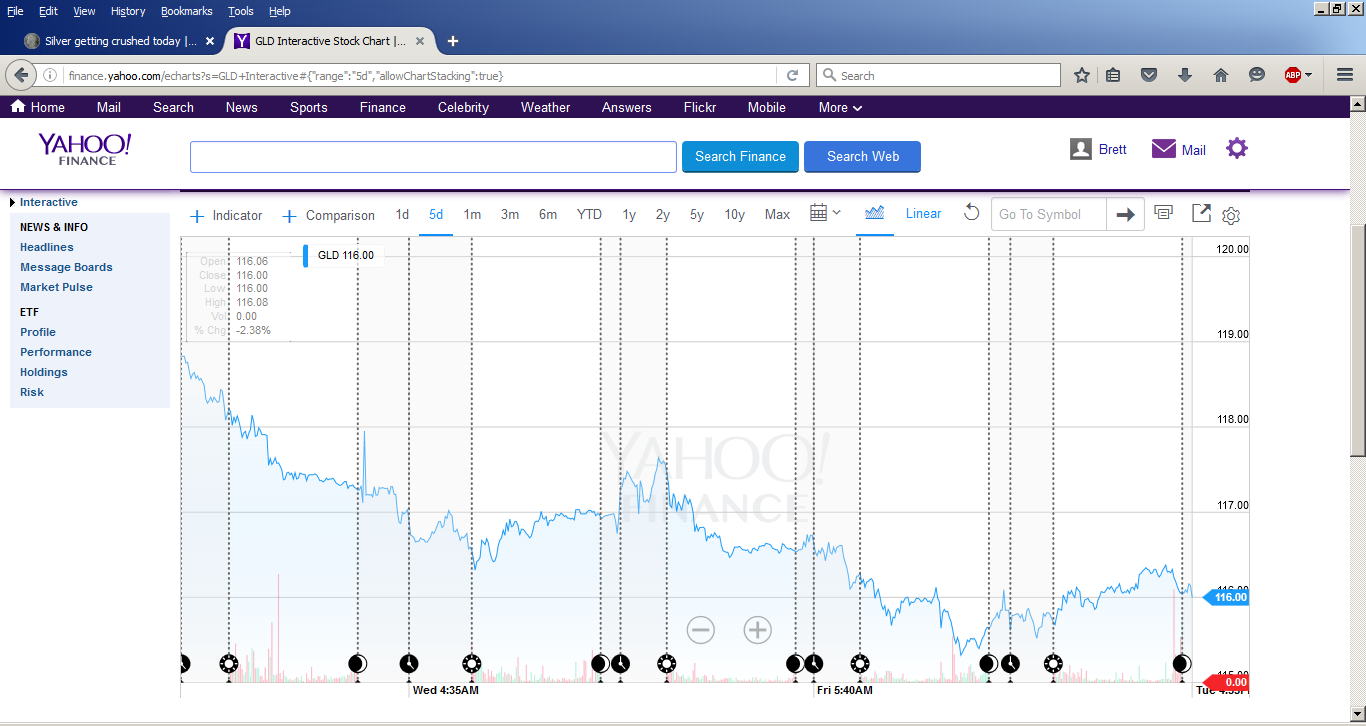
Task: Select the area chart type icon
Action: tap(875, 213)
